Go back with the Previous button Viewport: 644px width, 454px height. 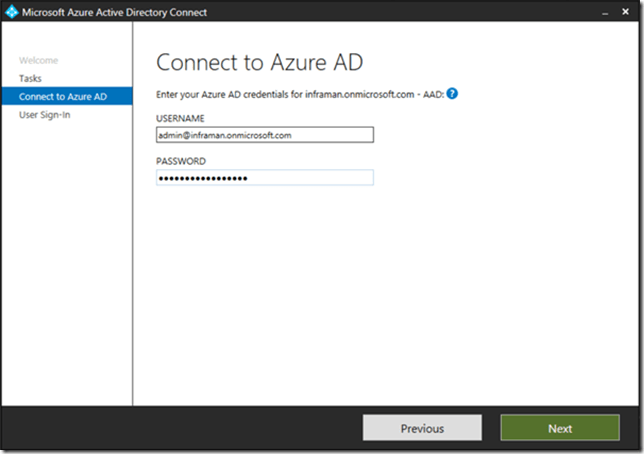422,428
